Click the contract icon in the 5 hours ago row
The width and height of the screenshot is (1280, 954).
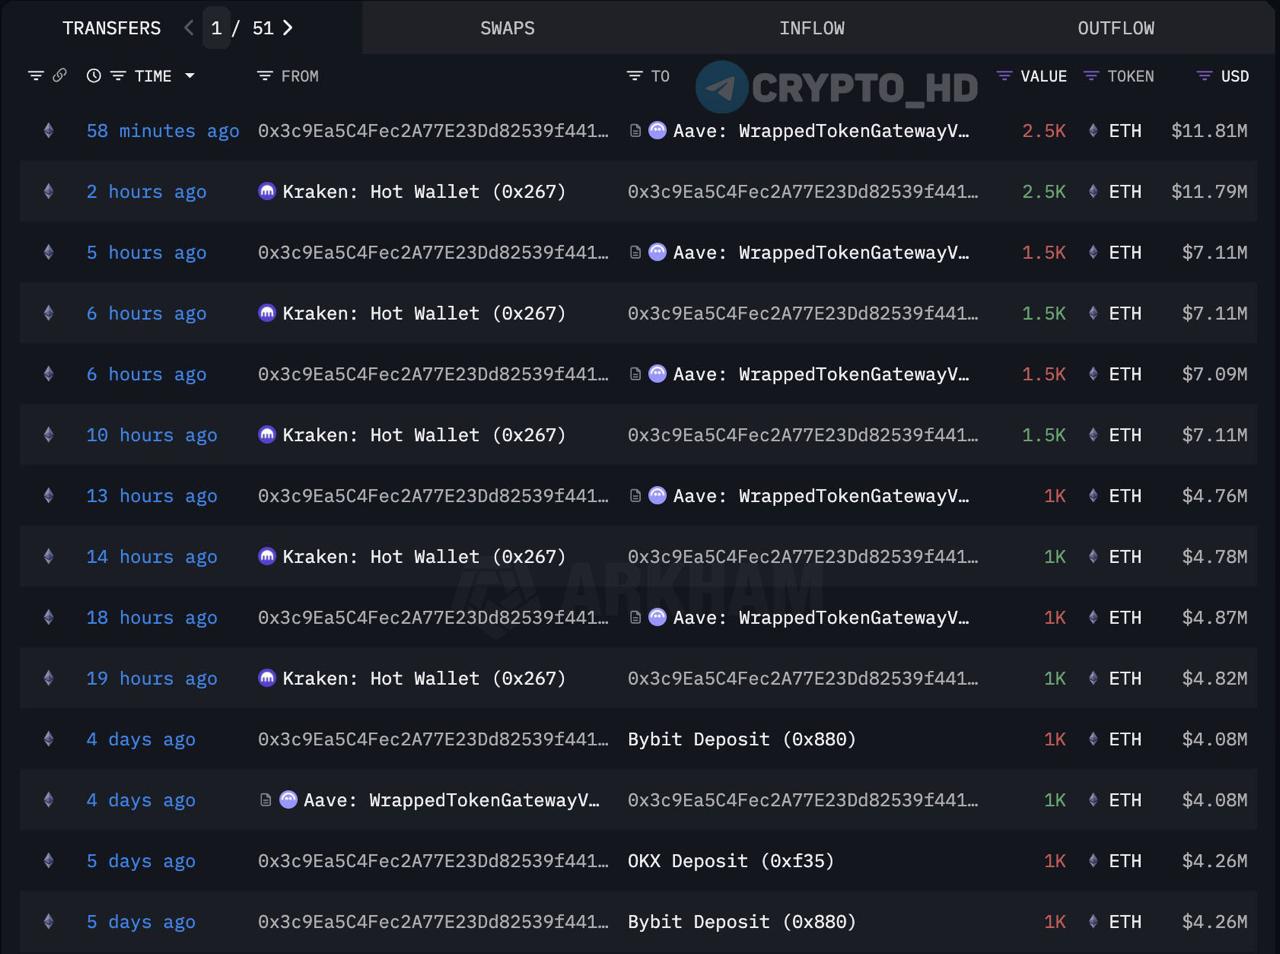point(635,253)
